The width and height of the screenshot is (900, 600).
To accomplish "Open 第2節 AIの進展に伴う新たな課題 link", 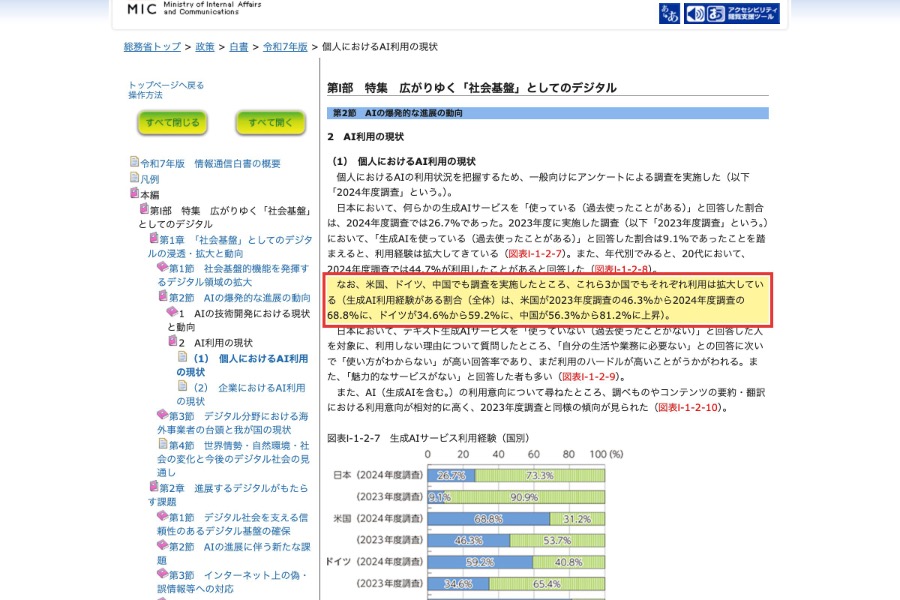I will [234, 553].
